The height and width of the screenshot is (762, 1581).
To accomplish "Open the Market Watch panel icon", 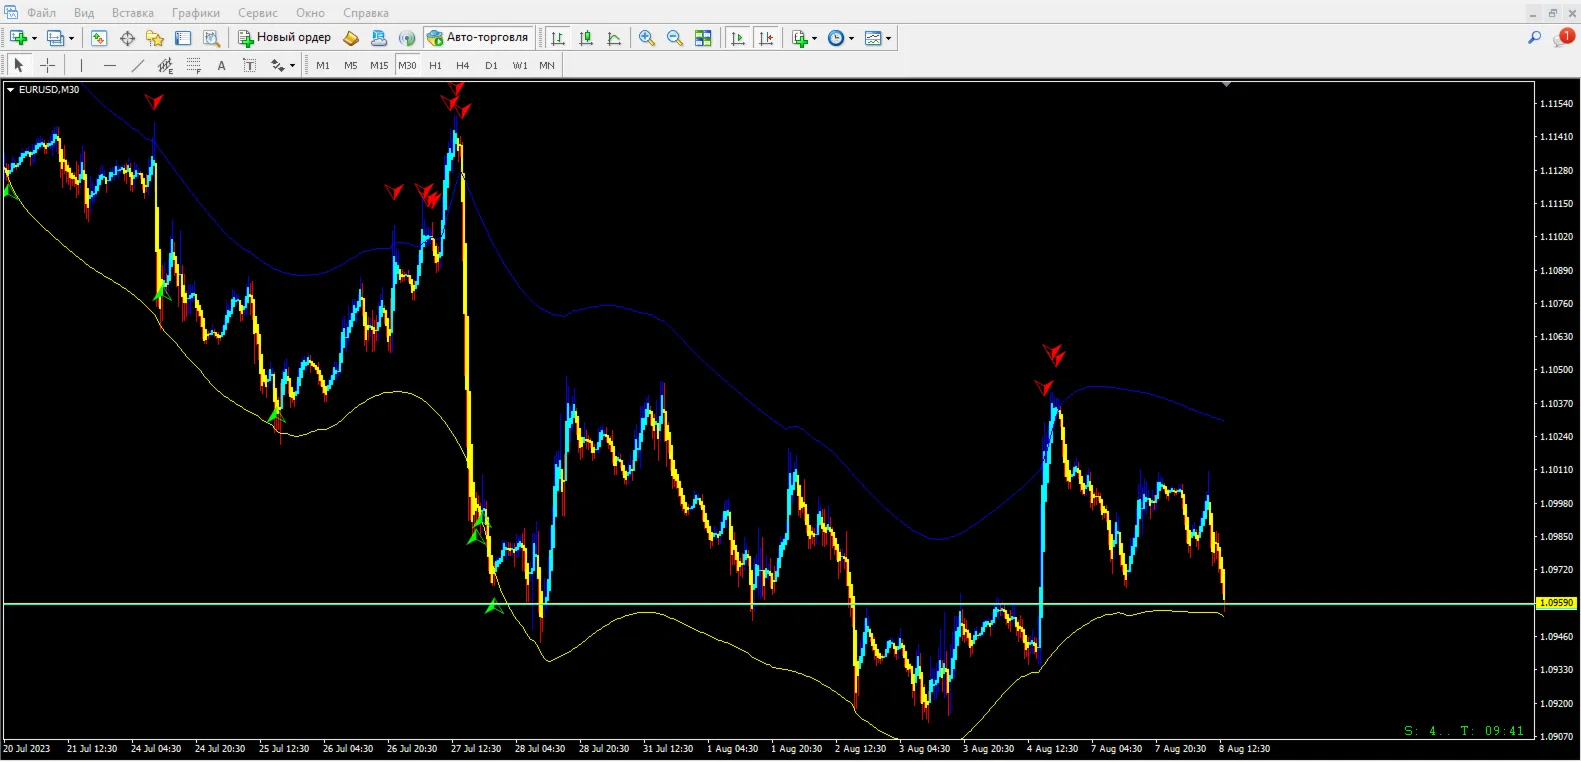I will click(x=99, y=38).
